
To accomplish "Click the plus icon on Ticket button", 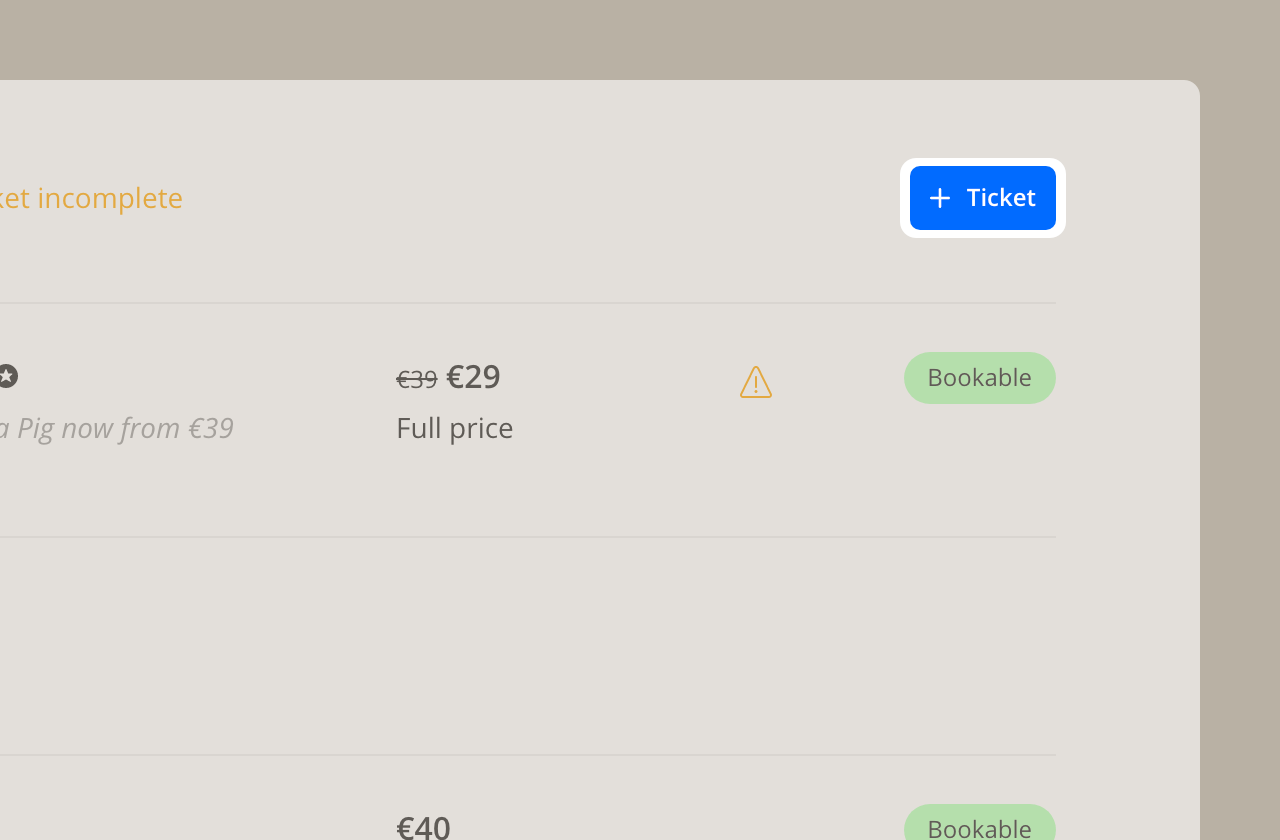I will pos(939,198).
